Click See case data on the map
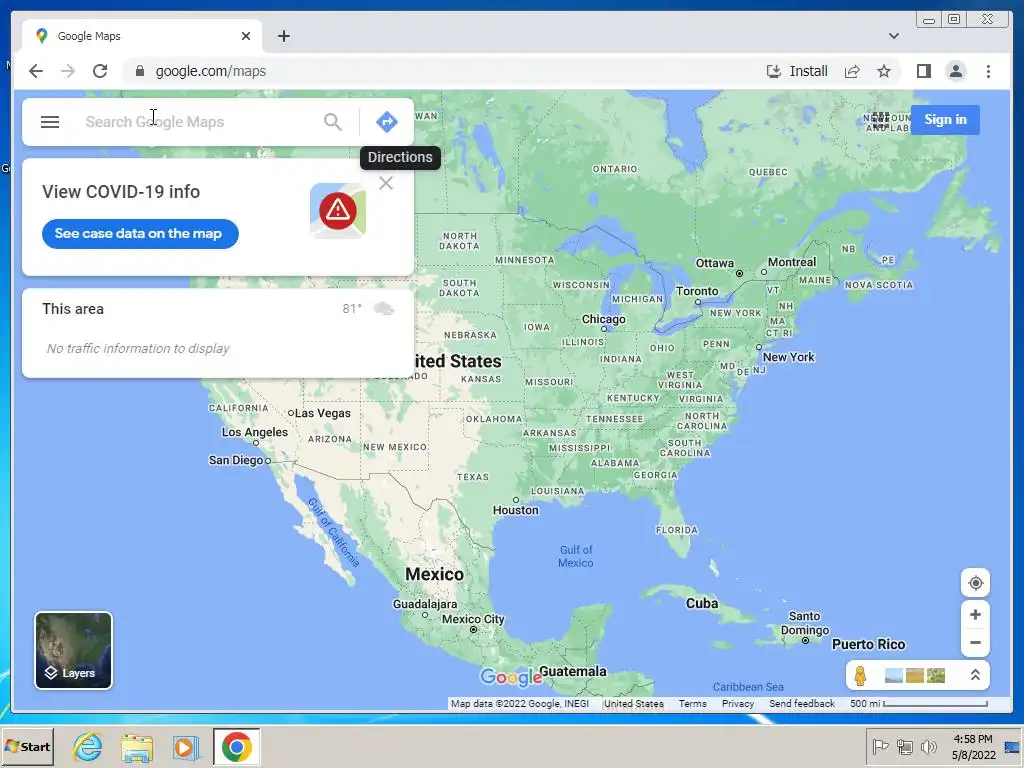The height and width of the screenshot is (768, 1024). pyautogui.click(x=140, y=233)
